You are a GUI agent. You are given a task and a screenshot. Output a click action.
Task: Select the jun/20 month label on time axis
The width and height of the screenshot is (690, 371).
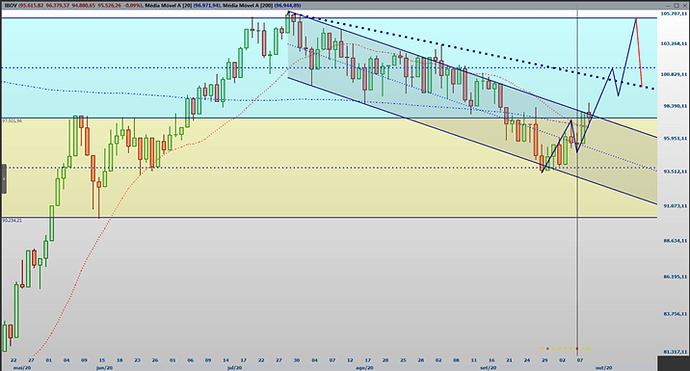tap(104, 367)
